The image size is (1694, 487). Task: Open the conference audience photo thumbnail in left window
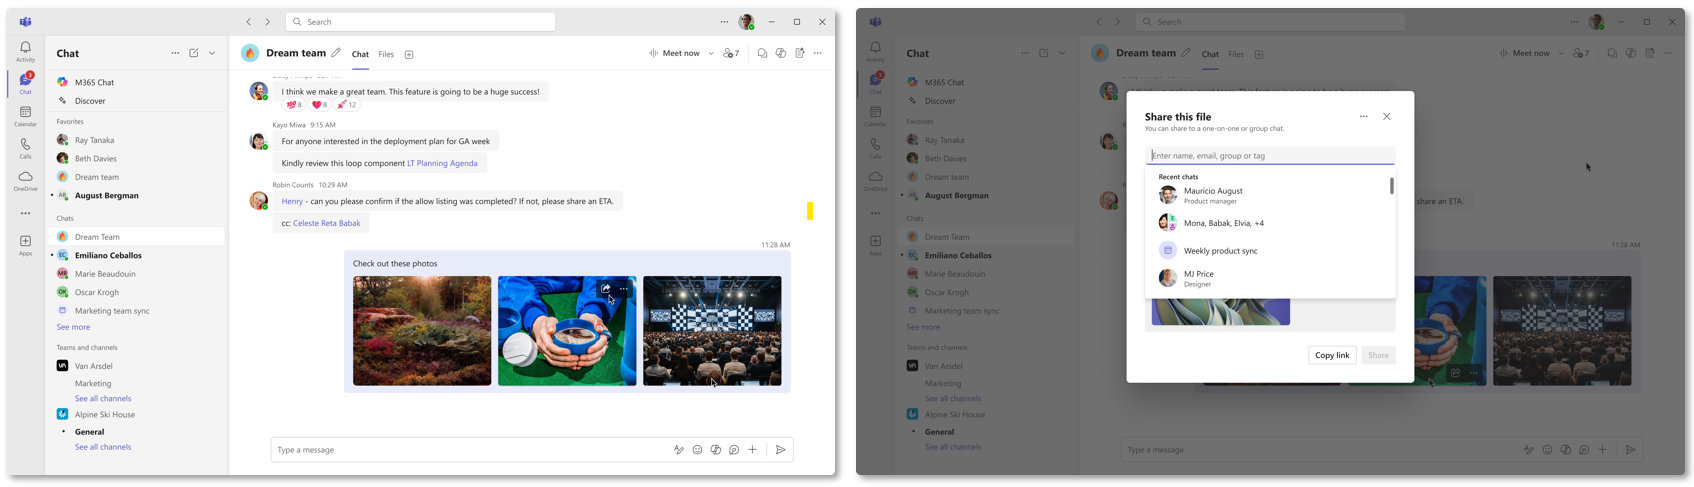[712, 331]
